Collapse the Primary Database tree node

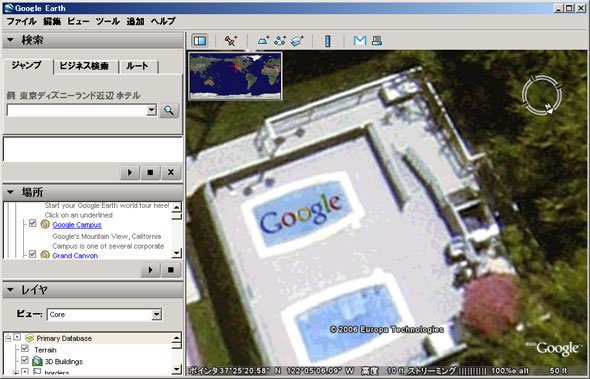coord(8,338)
